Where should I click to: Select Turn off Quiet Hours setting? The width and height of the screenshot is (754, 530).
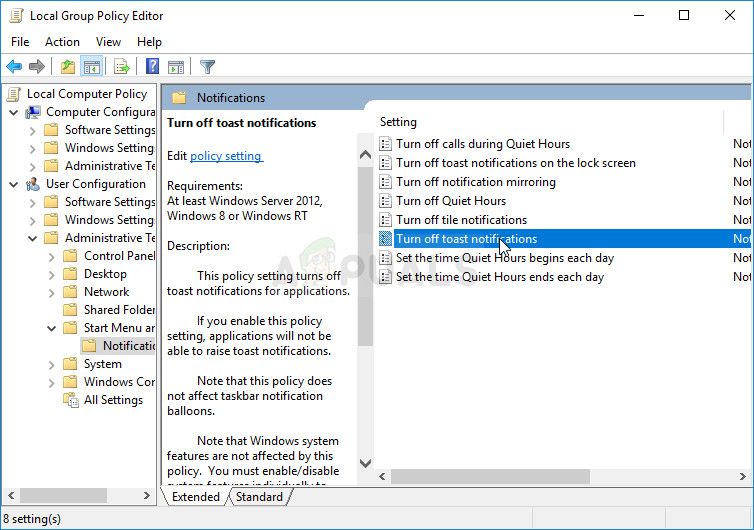[x=451, y=201]
